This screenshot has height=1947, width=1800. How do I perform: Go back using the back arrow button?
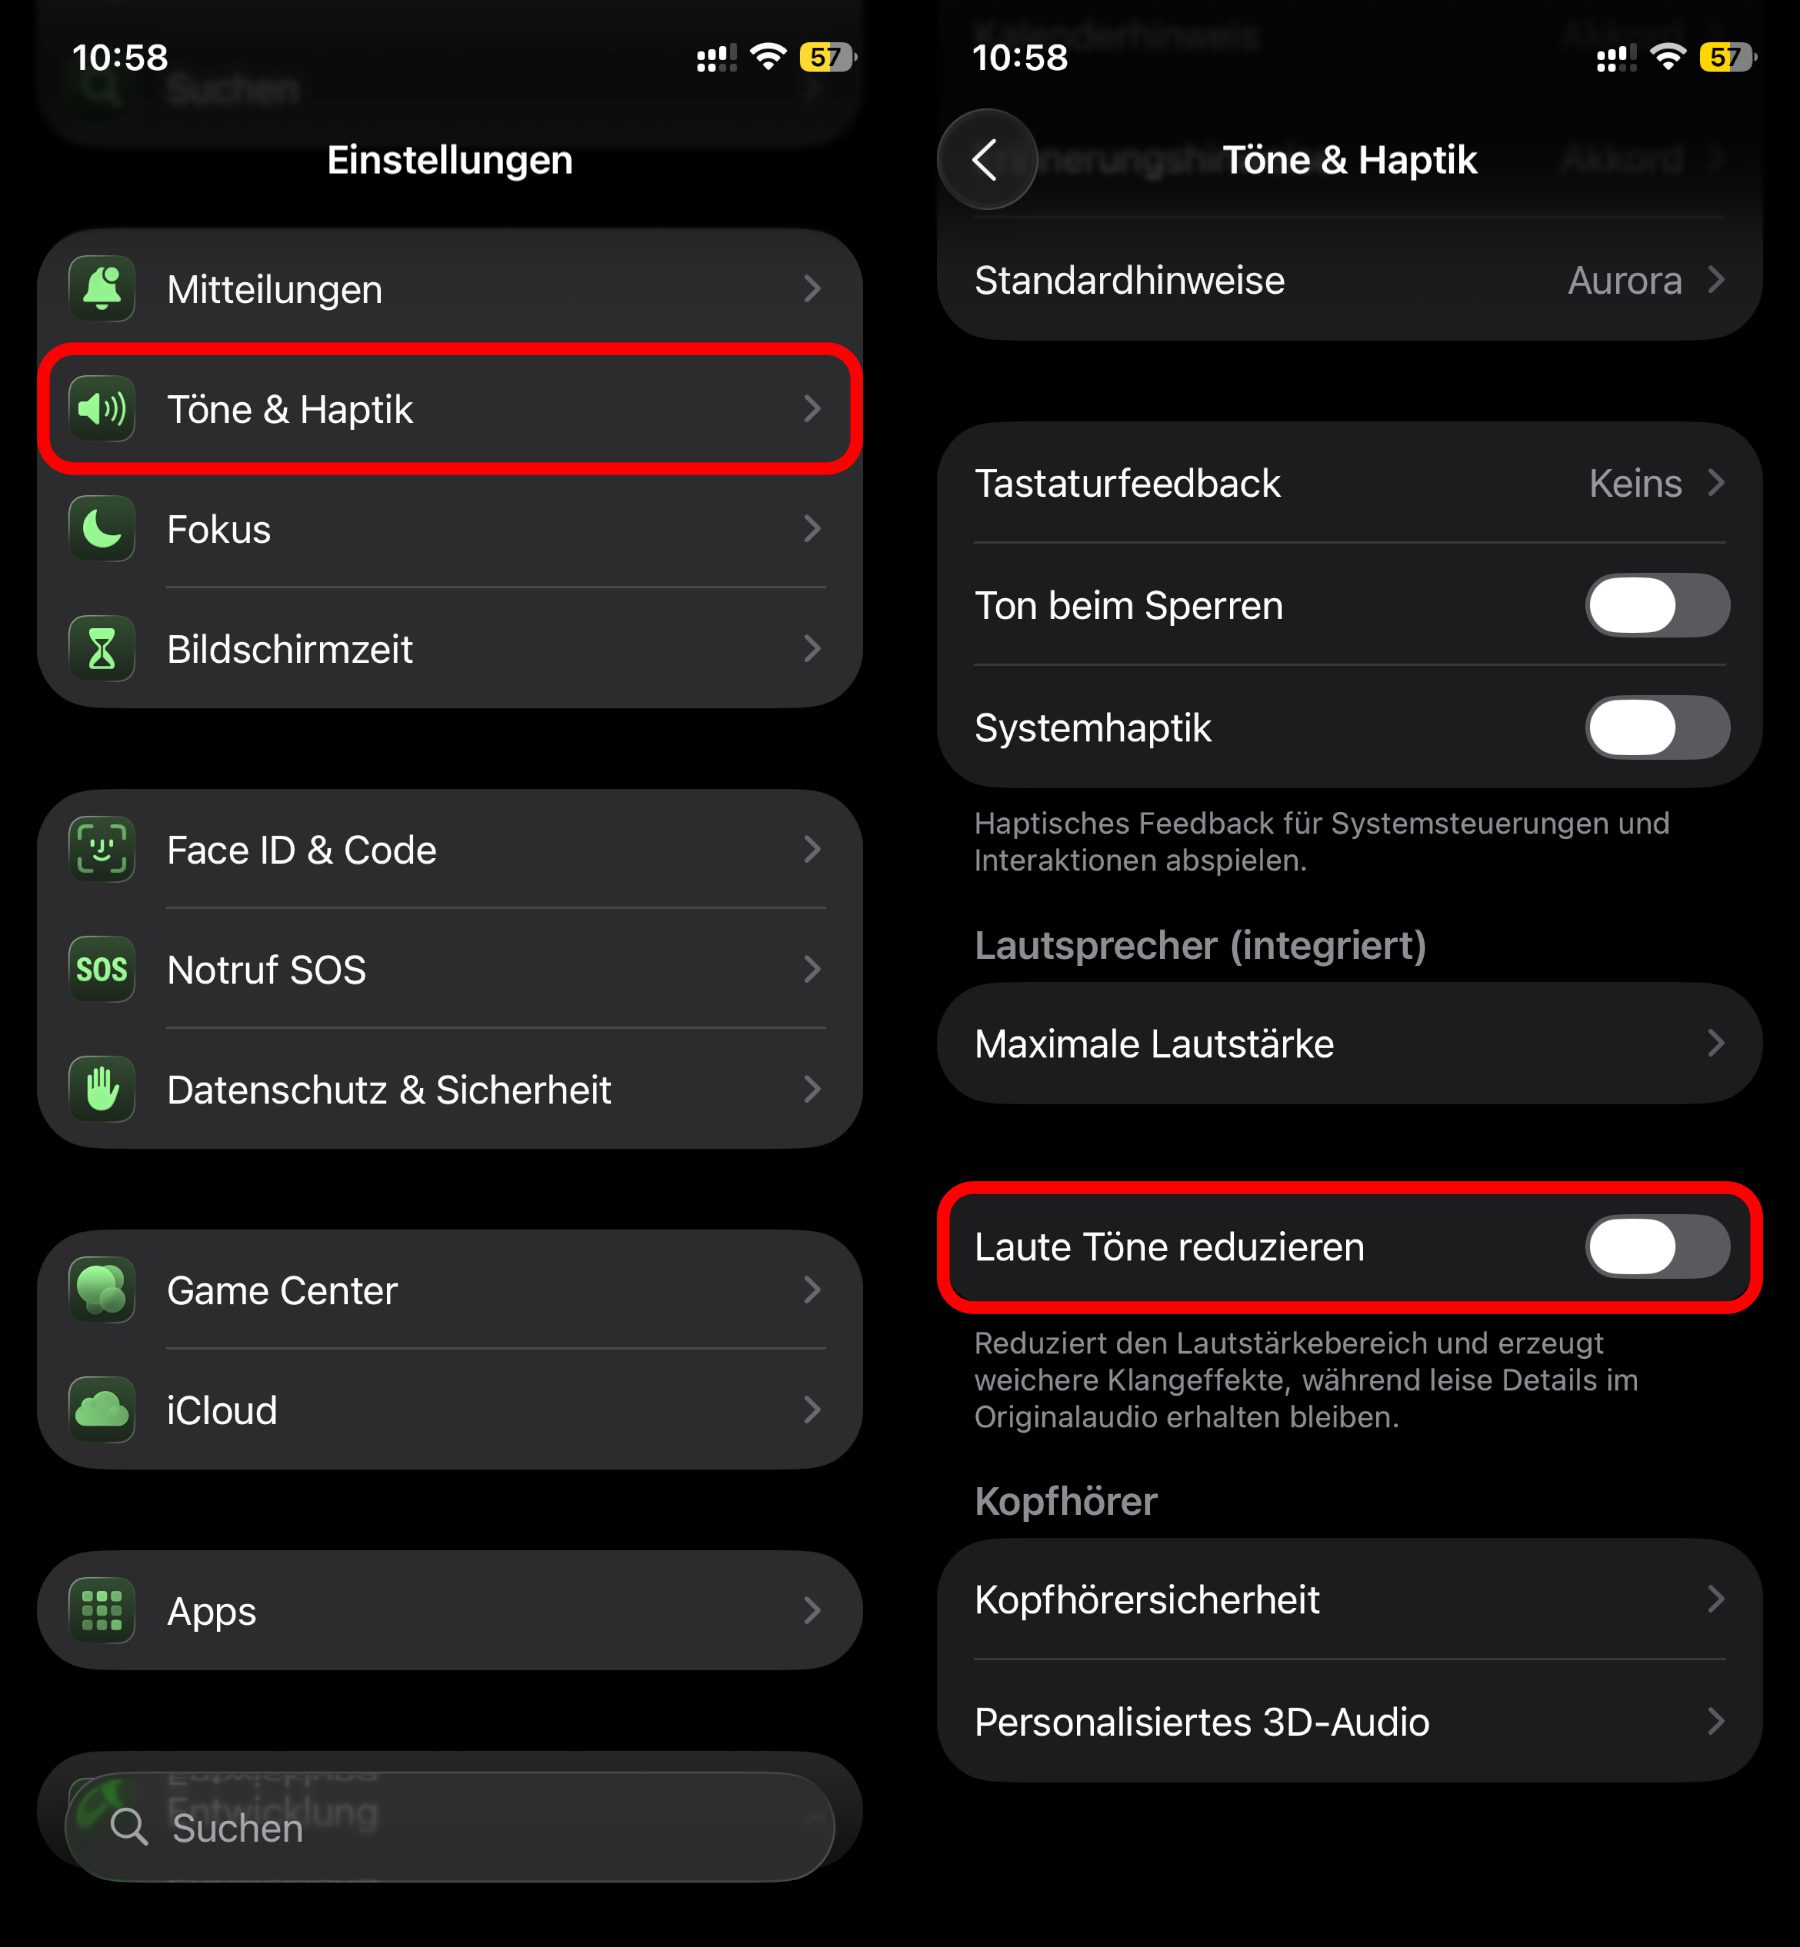pyautogui.click(x=987, y=160)
